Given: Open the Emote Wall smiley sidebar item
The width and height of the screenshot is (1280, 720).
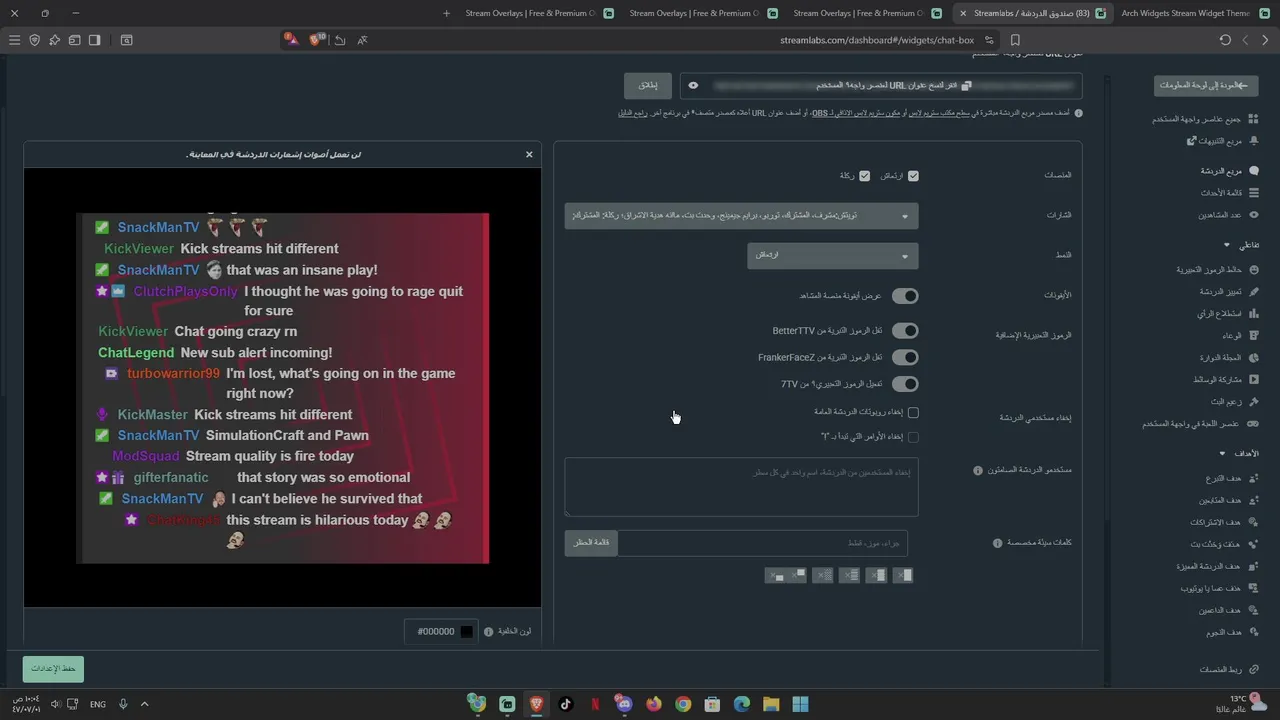Looking at the screenshot, I should click(x=1217, y=270).
